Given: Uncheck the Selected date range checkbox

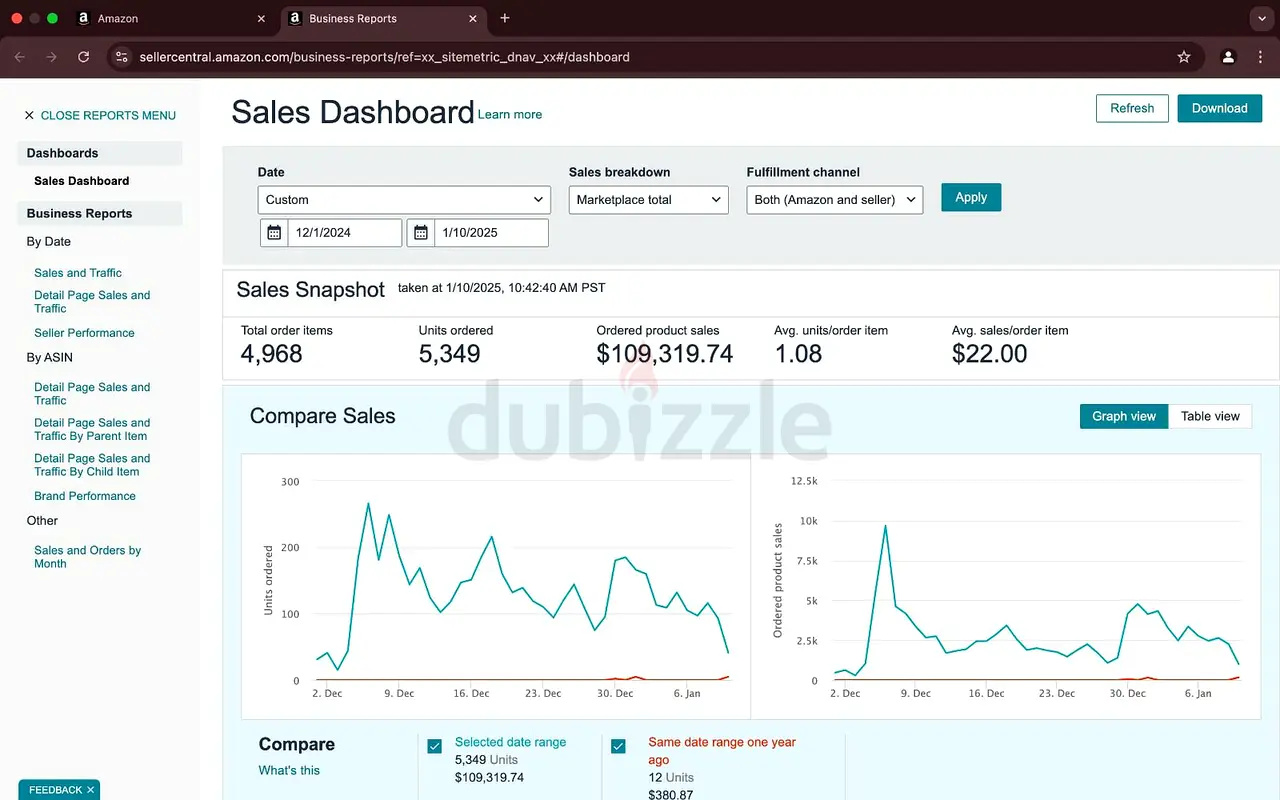Looking at the screenshot, I should (x=435, y=746).
